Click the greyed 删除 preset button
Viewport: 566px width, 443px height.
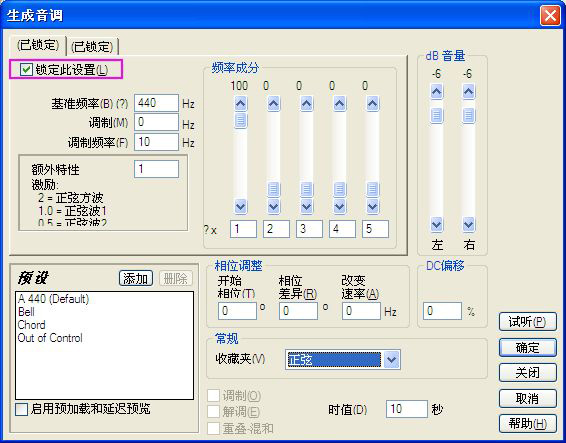pos(175,278)
